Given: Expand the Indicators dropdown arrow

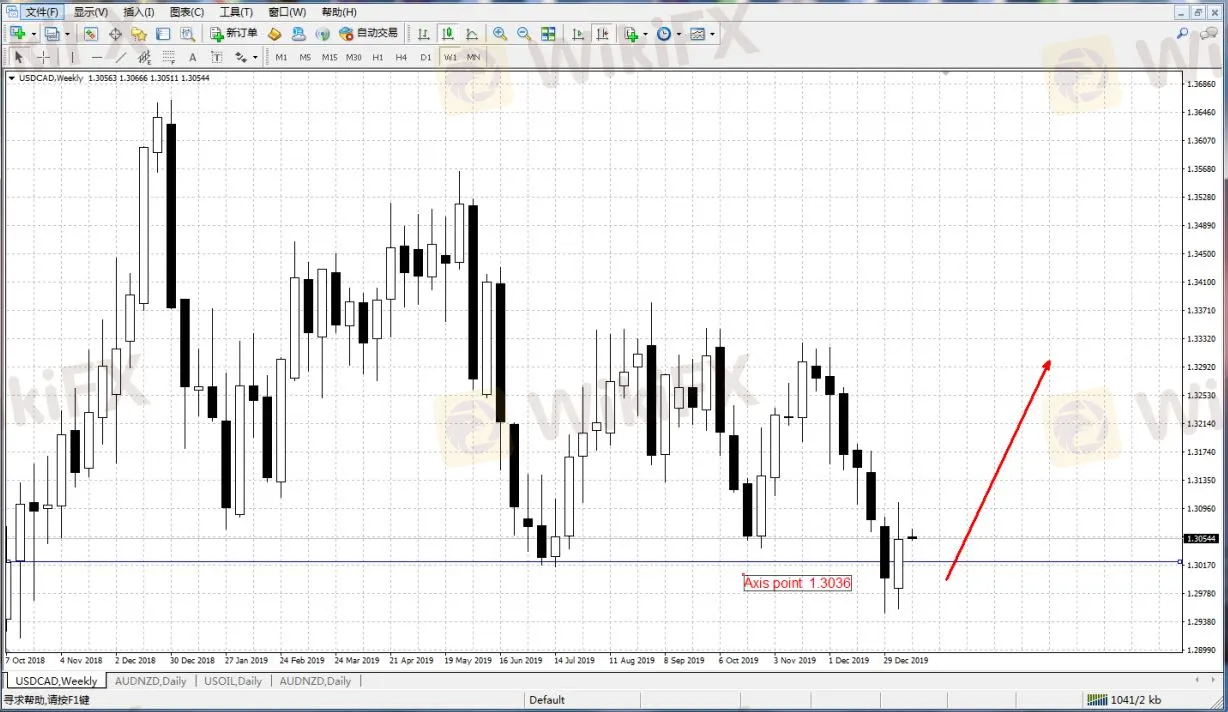Looking at the screenshot, I should [645, 33].
